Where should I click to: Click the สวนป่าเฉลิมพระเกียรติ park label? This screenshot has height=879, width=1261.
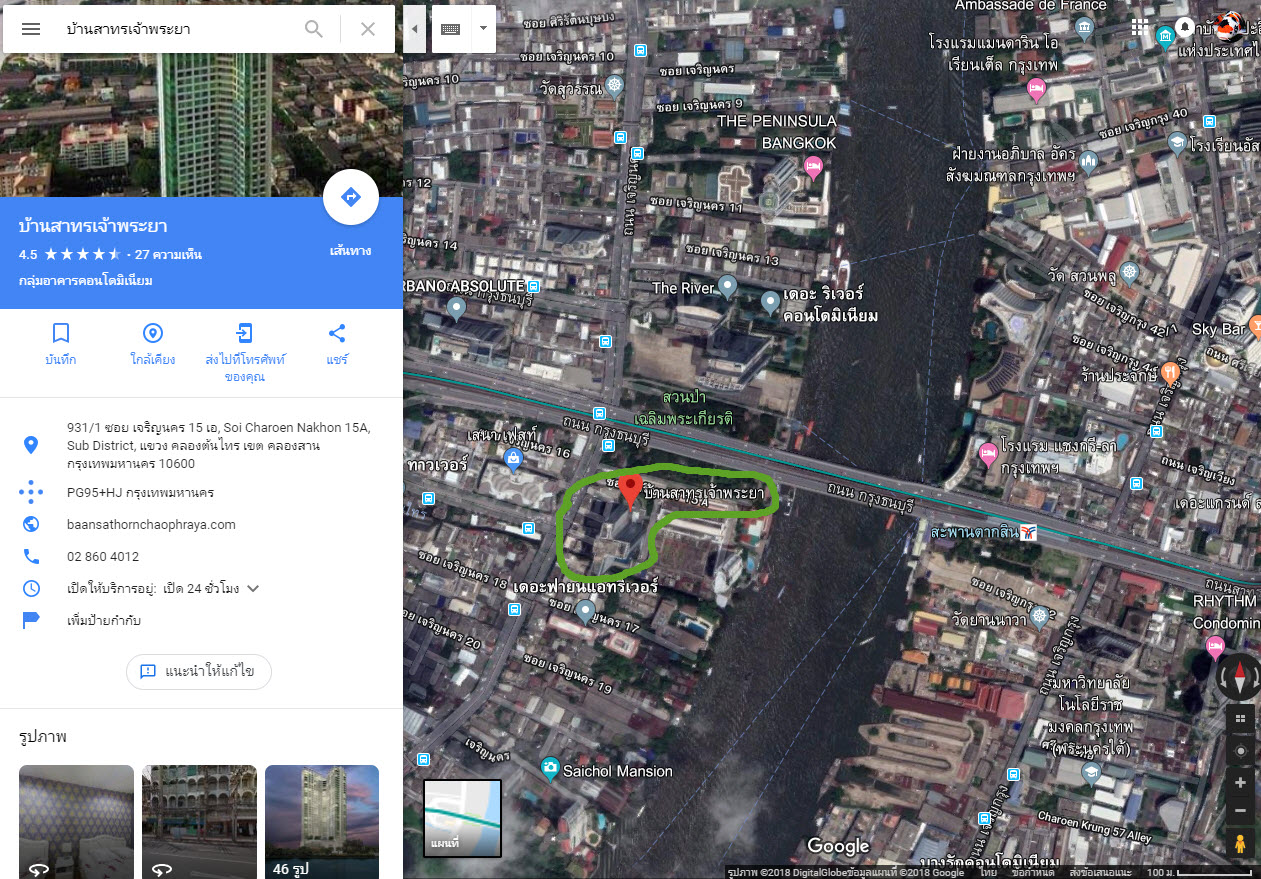684,408
